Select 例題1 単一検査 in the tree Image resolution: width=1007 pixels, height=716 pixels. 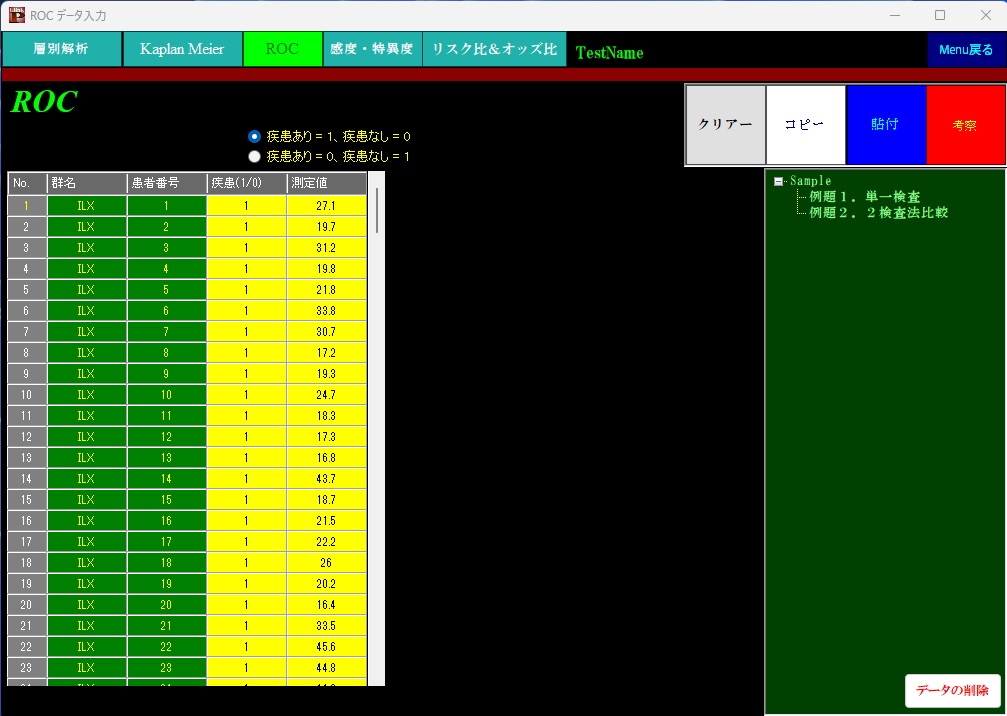point(862,196)
